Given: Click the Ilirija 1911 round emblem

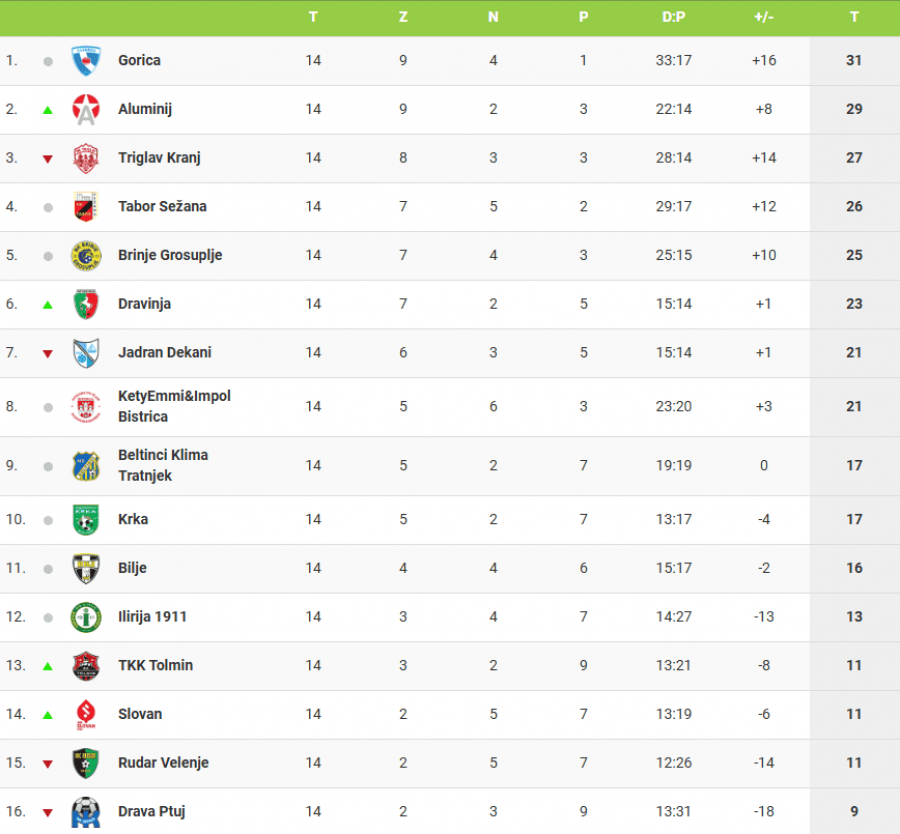Looking at the screenshot, I should 85,617.
